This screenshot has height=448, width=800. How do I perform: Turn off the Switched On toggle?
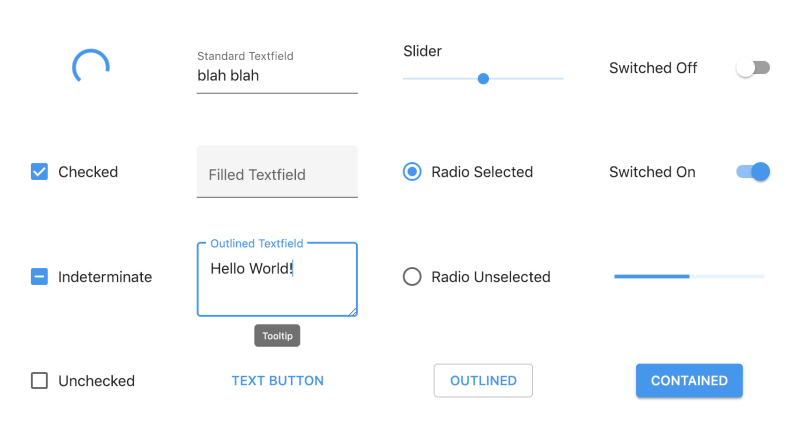tap(753, 172)
